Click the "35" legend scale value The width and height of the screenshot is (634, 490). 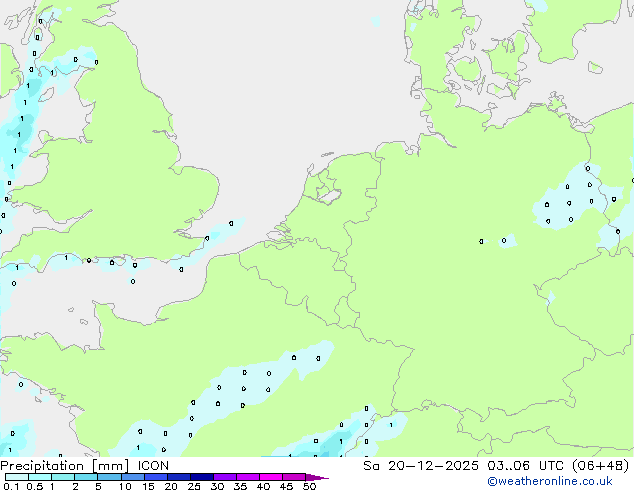[240, 486]
